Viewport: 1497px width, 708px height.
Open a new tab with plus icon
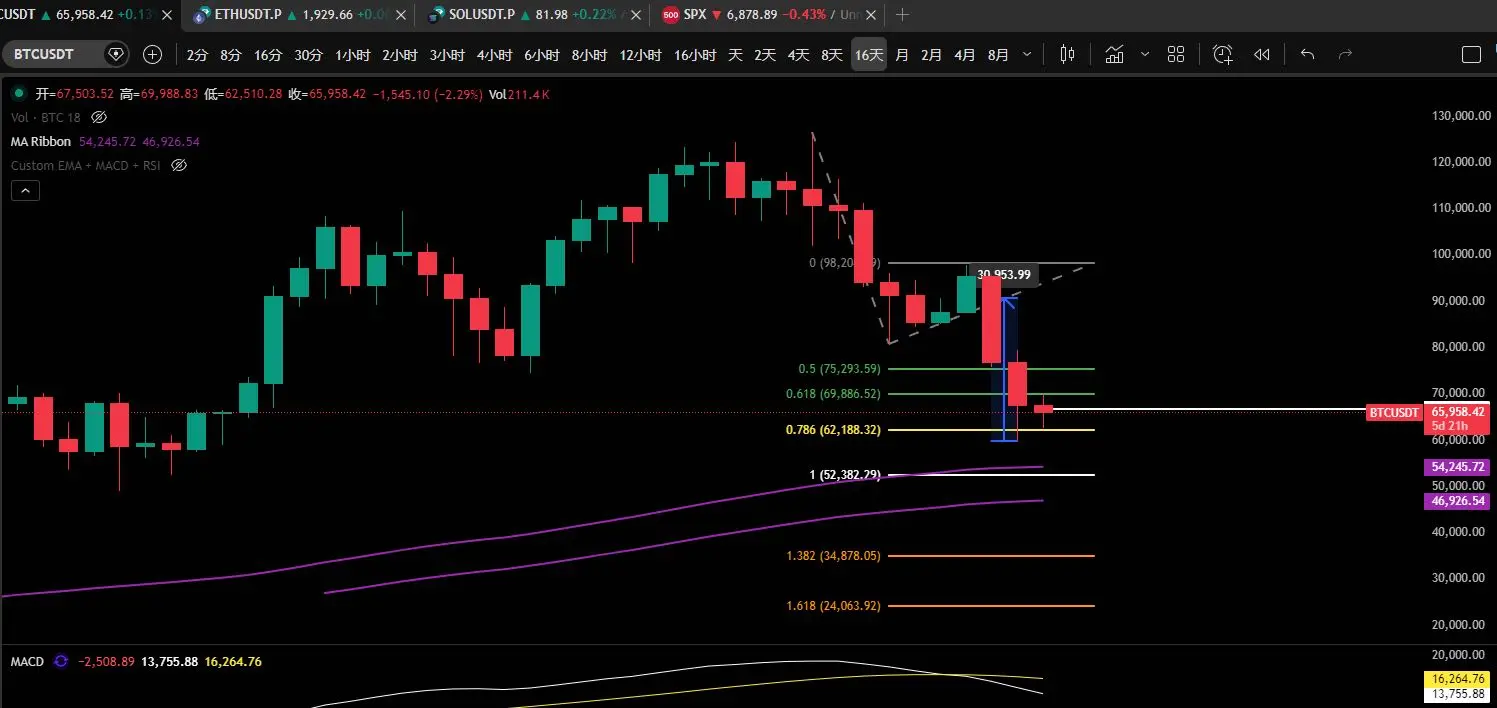(x=903, y=15)
